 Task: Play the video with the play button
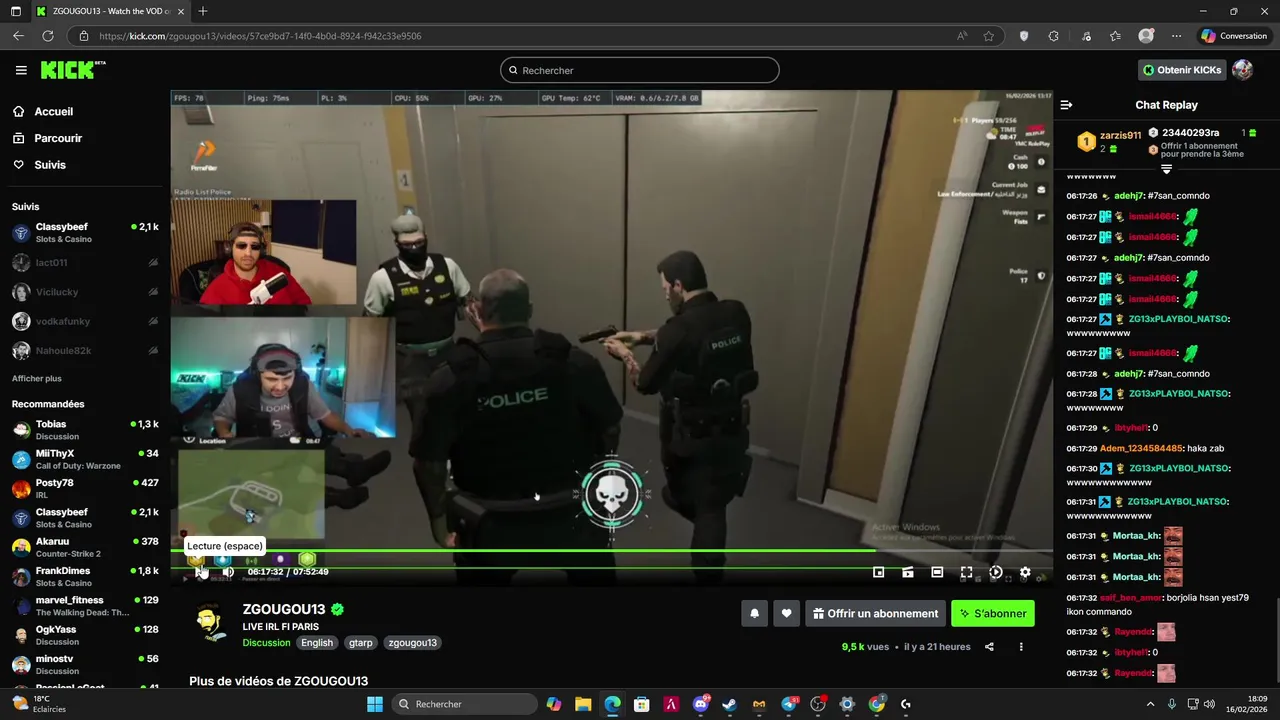point(200,572)
